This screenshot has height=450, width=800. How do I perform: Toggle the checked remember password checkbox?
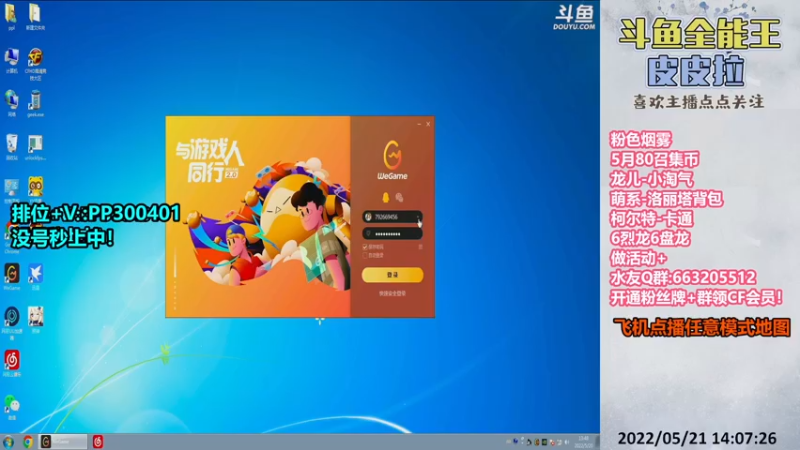[x=365, y=247]
